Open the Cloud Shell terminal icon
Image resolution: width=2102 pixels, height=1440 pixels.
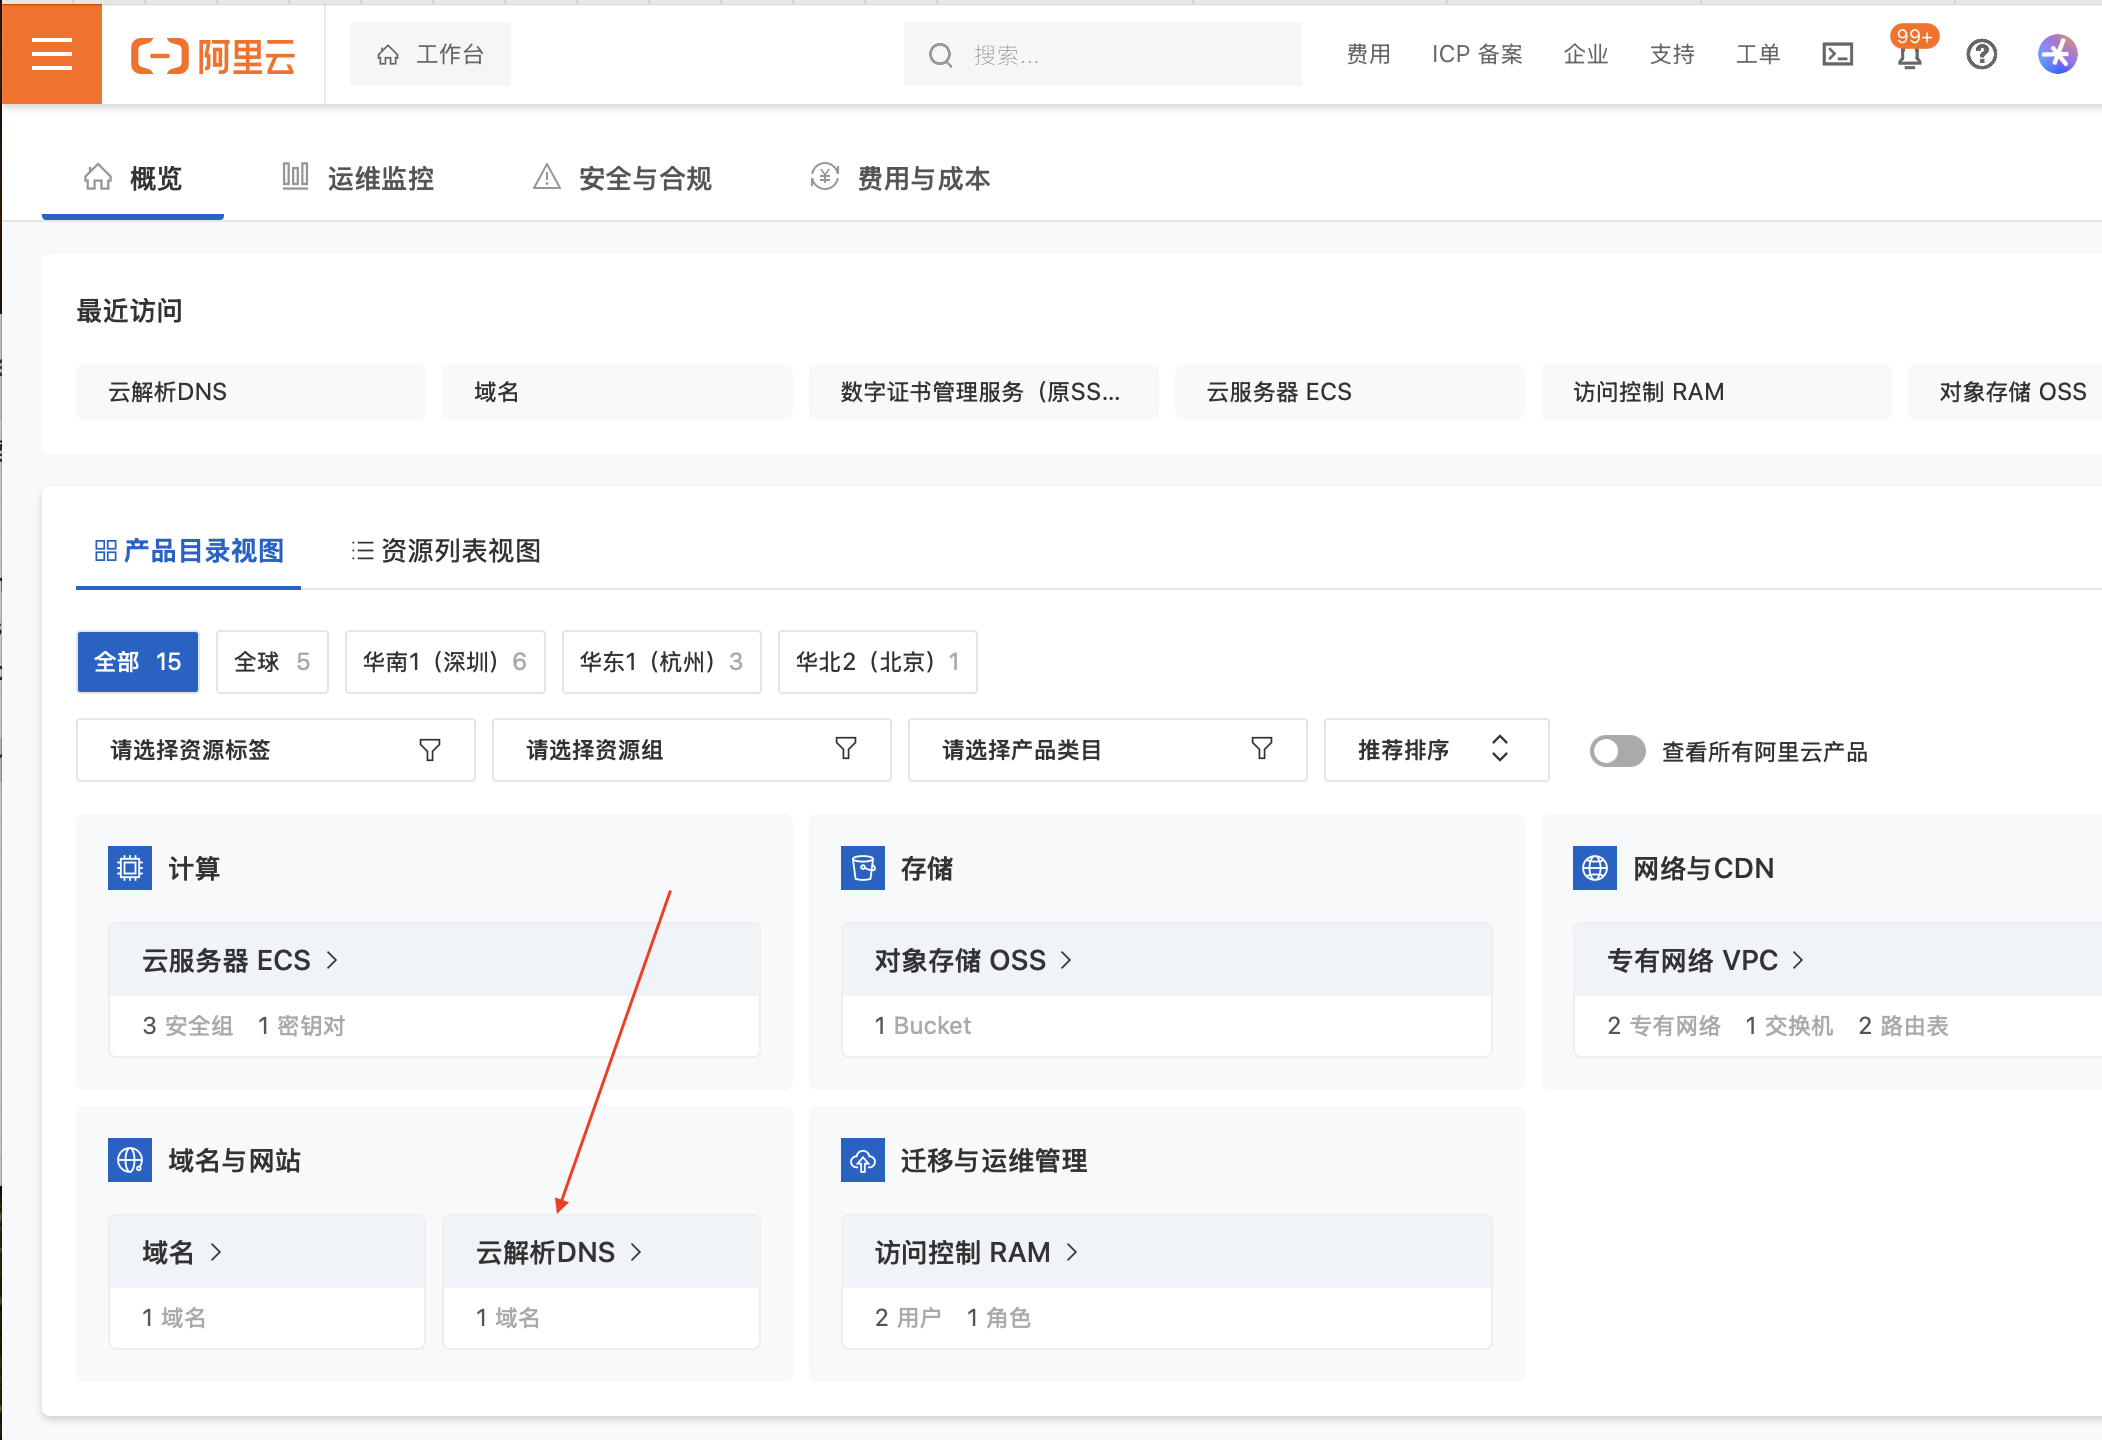point(1837,54)
